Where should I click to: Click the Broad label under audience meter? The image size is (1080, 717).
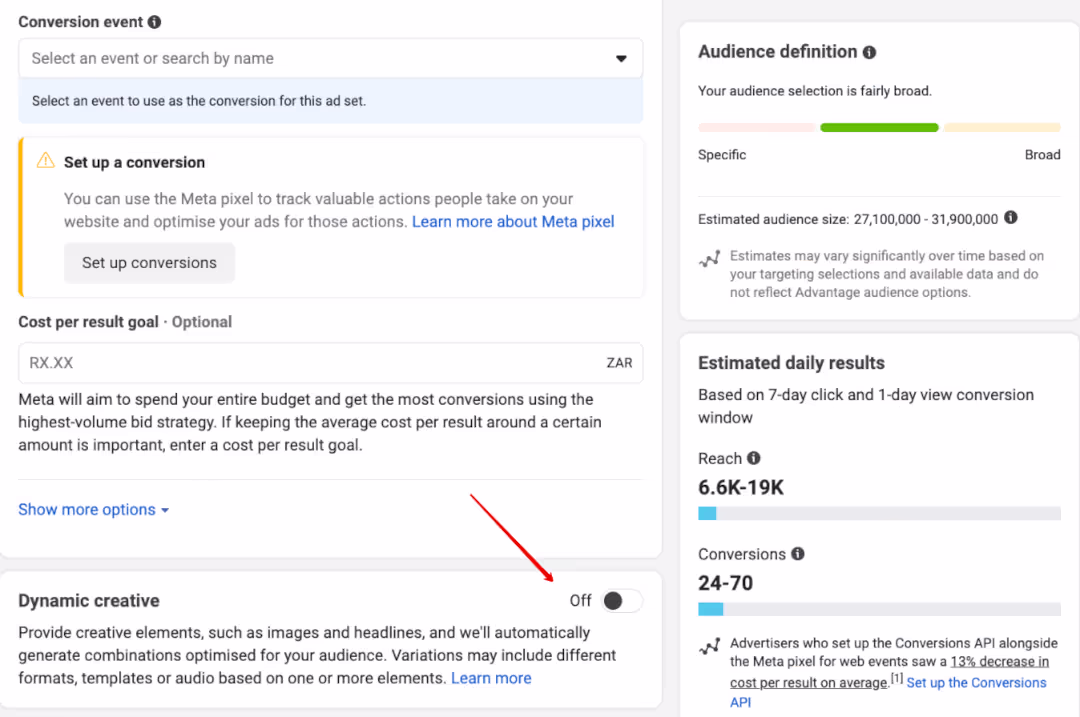click(1043, 155)
